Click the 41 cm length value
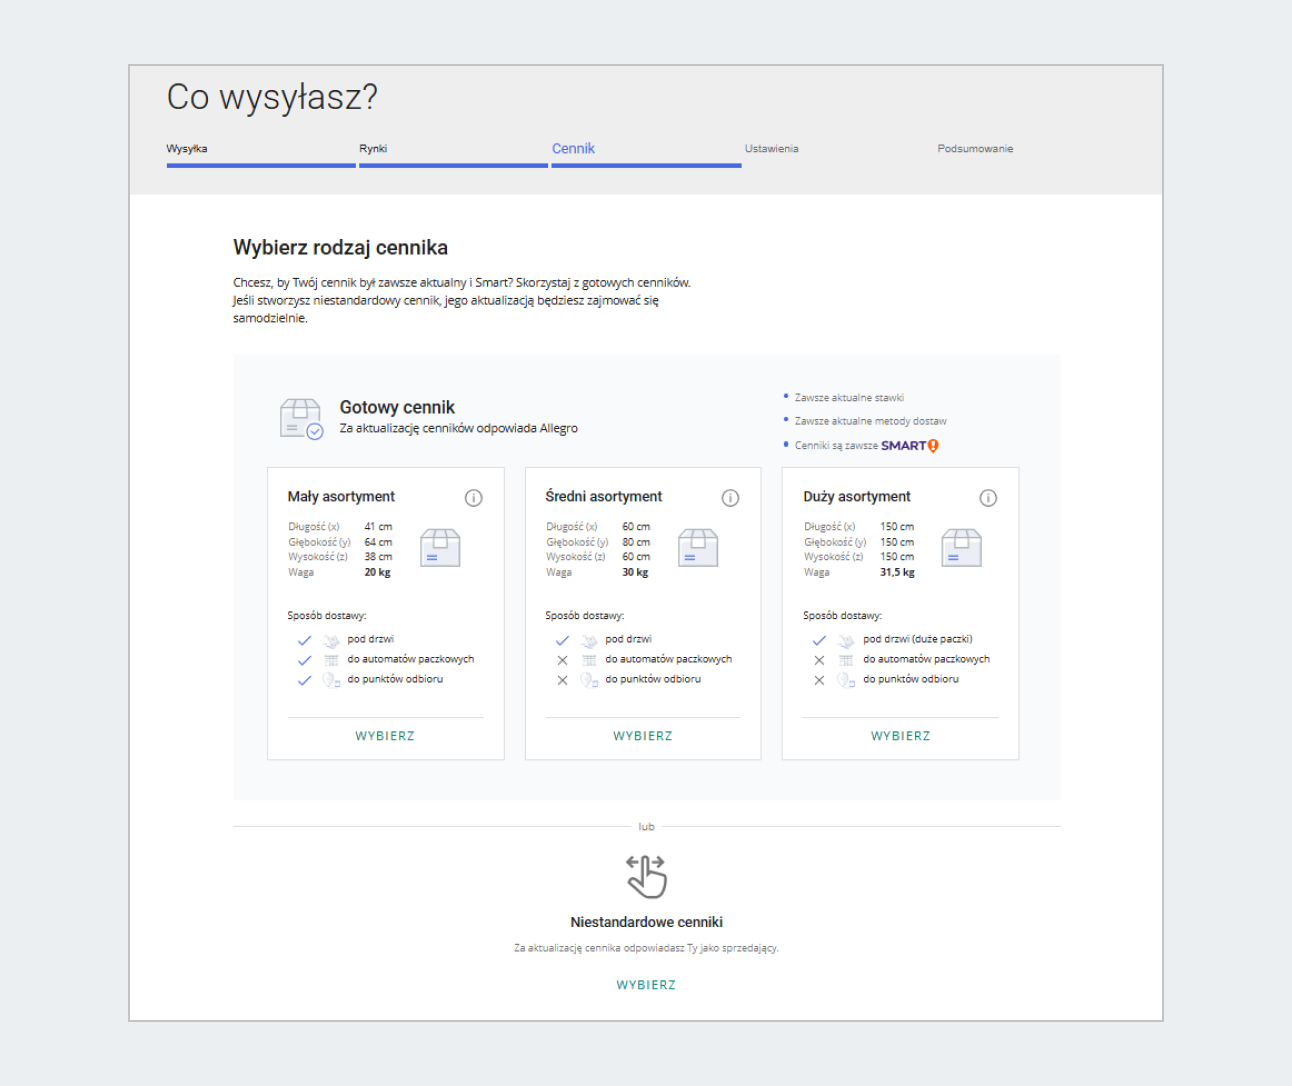The height and width of the screenshot is (1086, 1292). tap(378, 527)
